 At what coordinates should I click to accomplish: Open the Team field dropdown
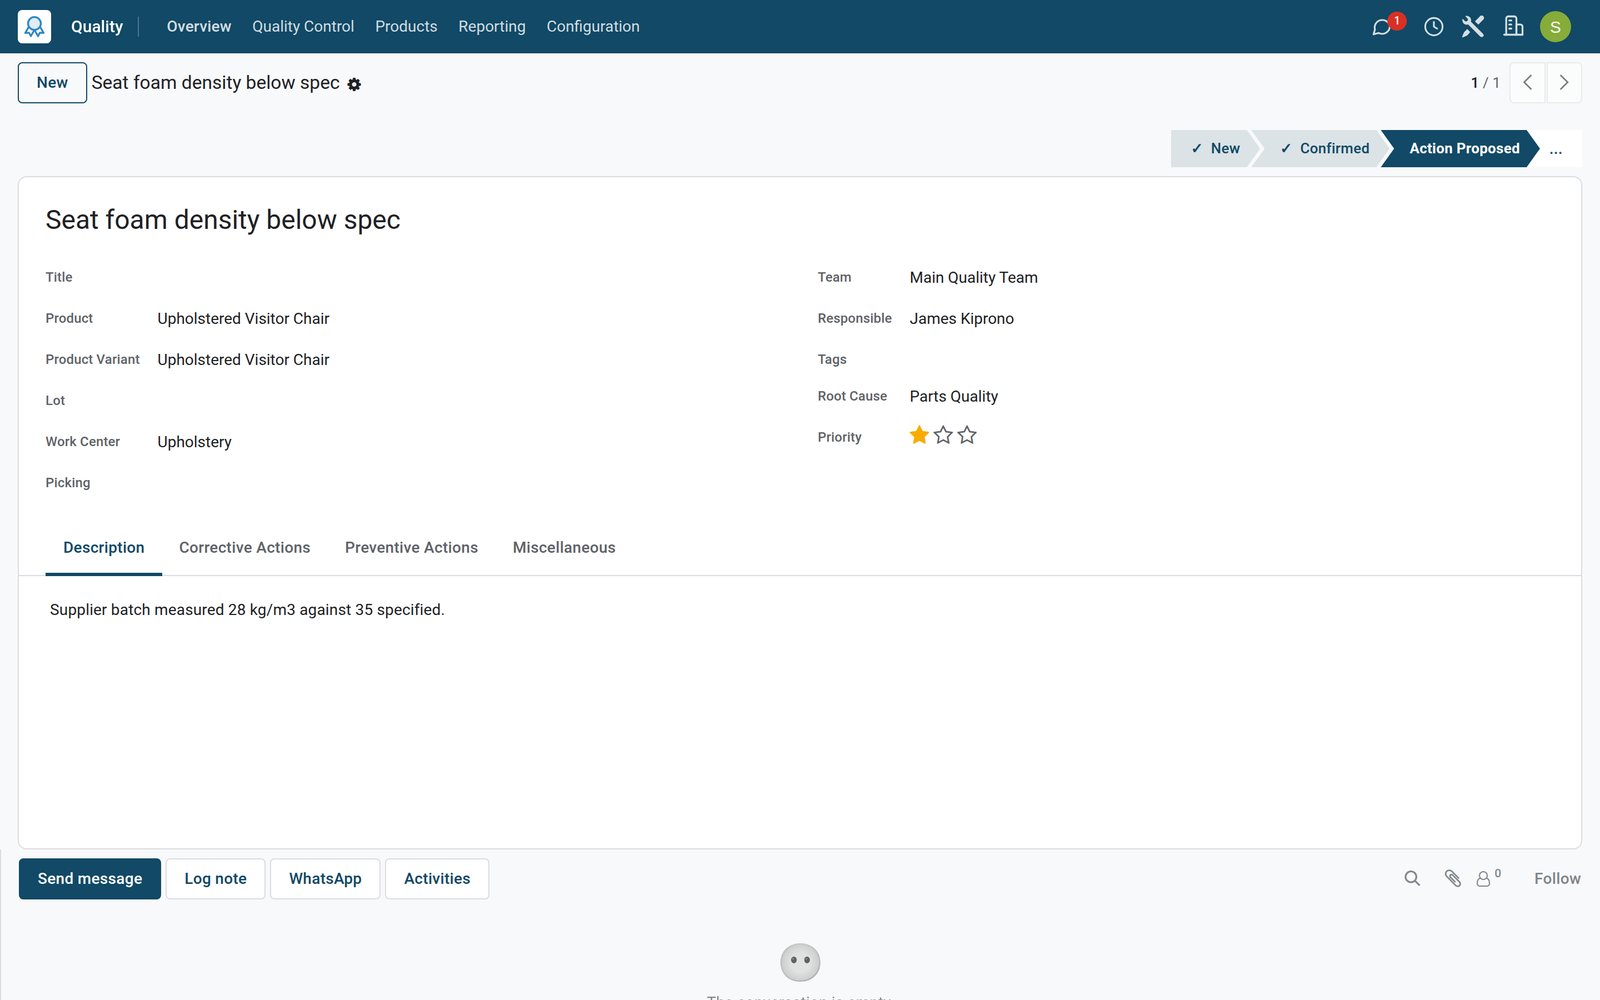point(1232,278)
